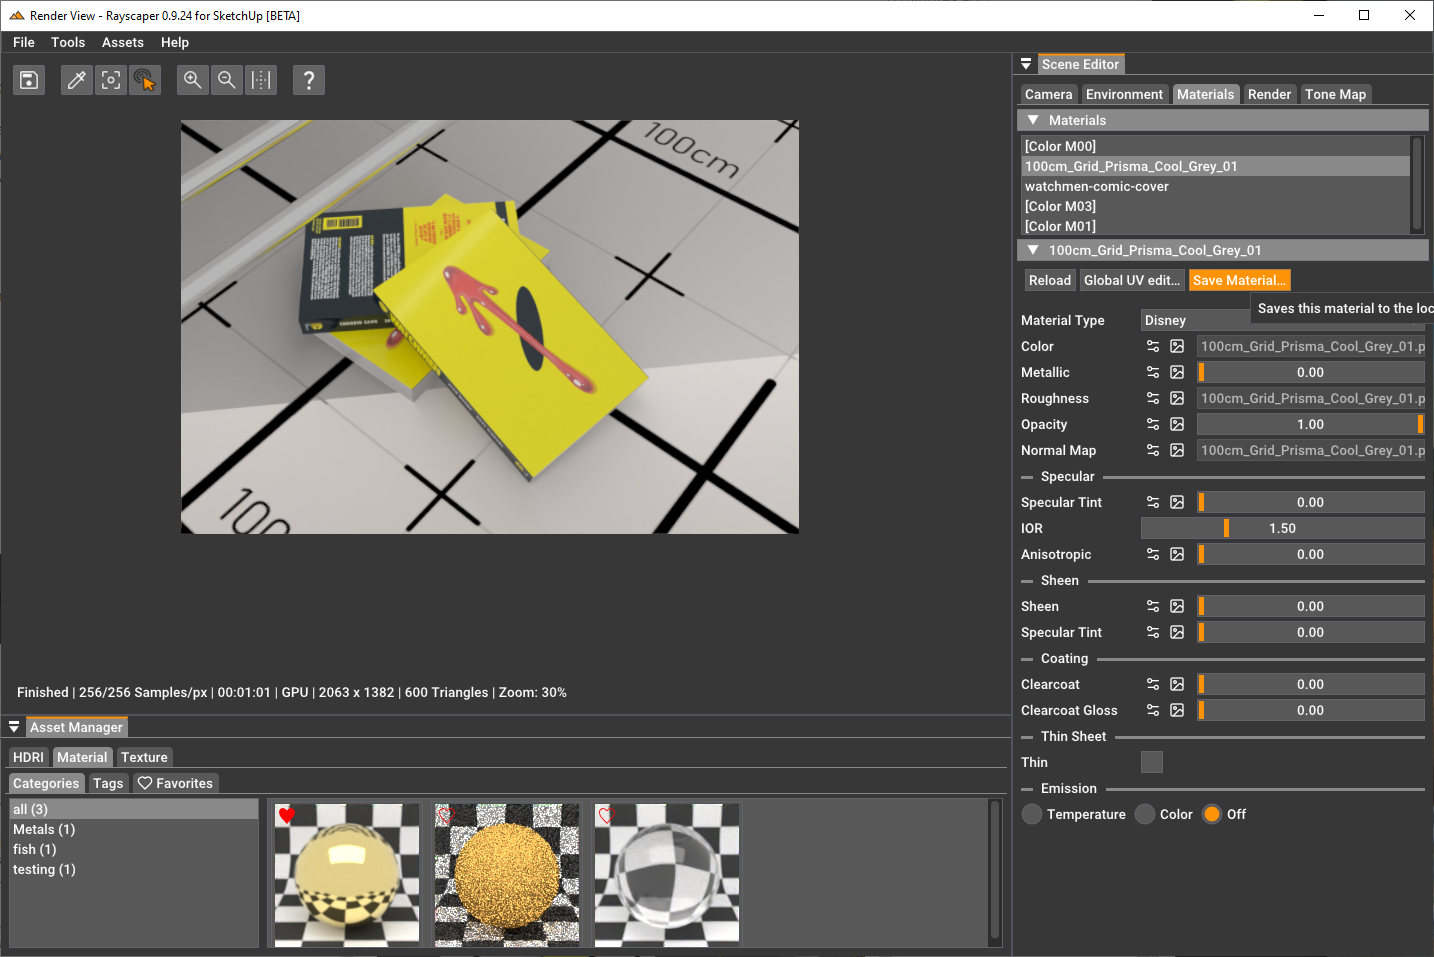Open Roughness parameter settings icon
Screen dimensions: 1434x957
(1153, 398)
